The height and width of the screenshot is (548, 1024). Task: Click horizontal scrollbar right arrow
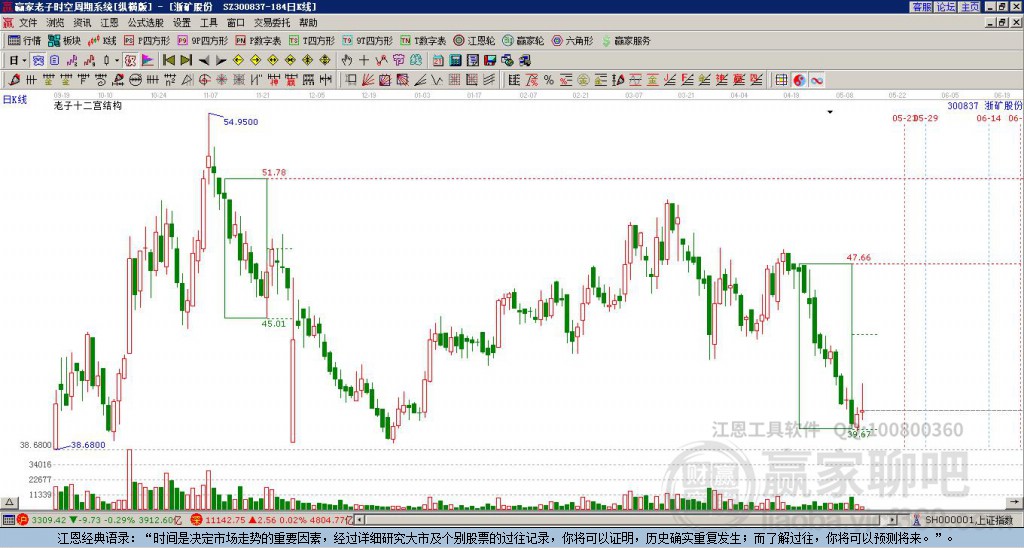coord(893,520)
